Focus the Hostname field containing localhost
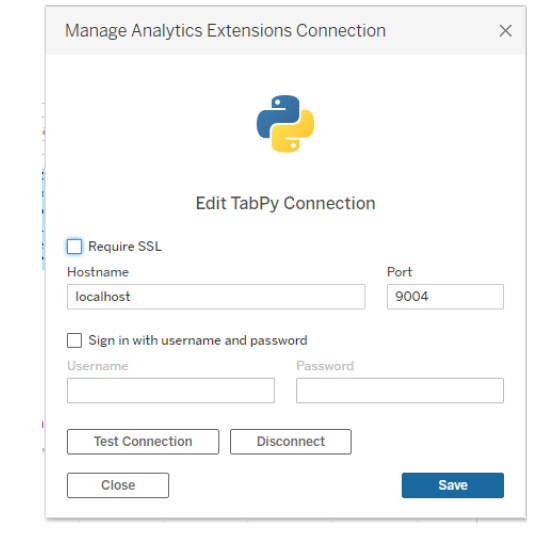 tap(216, 297)
